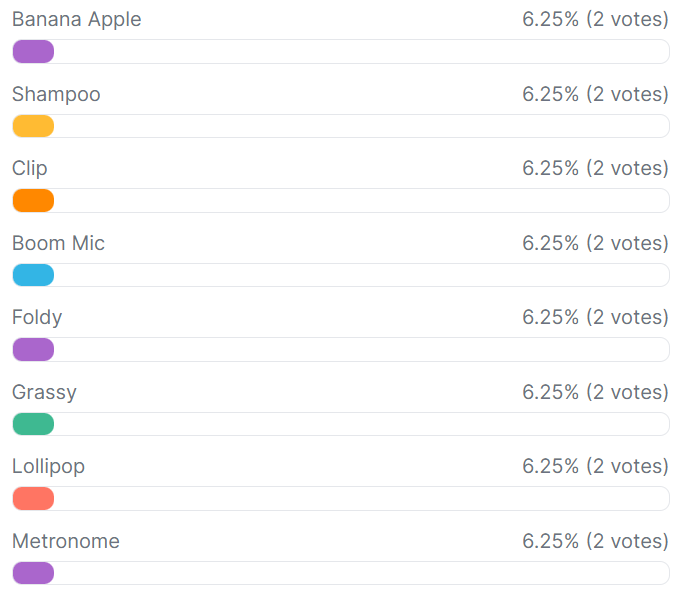Click the yellow progress bar for Shampoo
Screen dimensions: 690x589
33,126
